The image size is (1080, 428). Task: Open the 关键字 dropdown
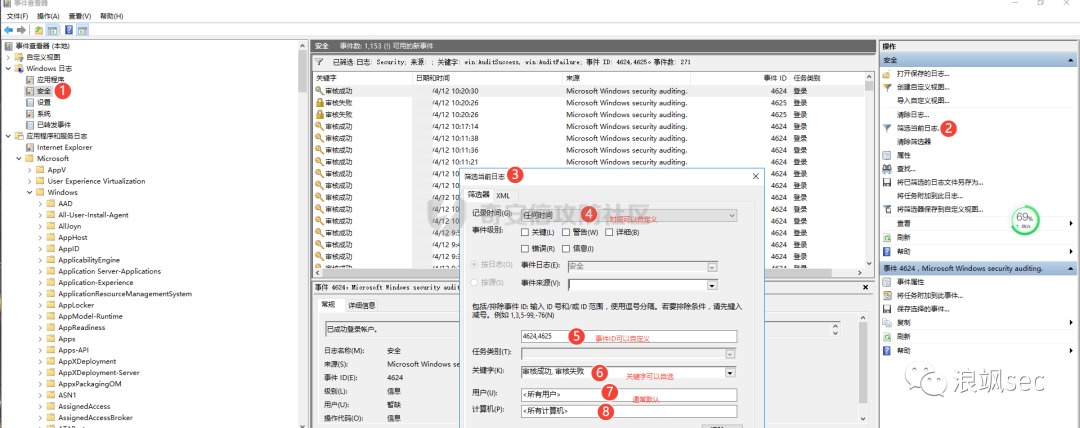(x=729, y=373)
